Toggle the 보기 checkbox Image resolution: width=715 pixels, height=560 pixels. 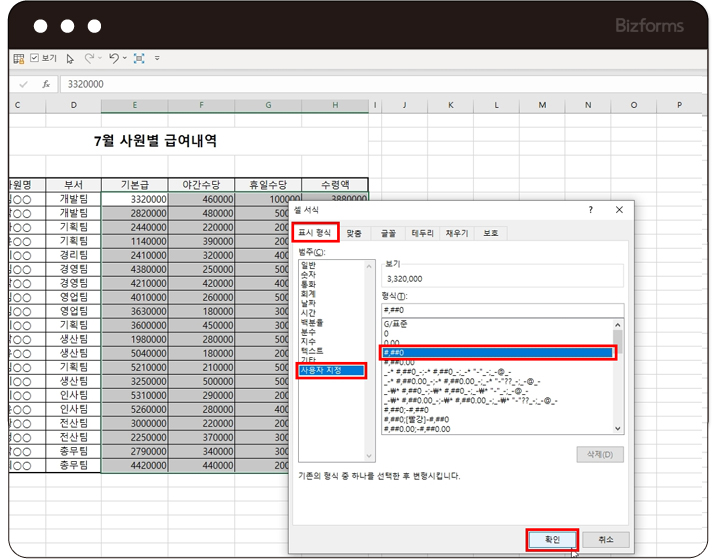coord(35,59)
